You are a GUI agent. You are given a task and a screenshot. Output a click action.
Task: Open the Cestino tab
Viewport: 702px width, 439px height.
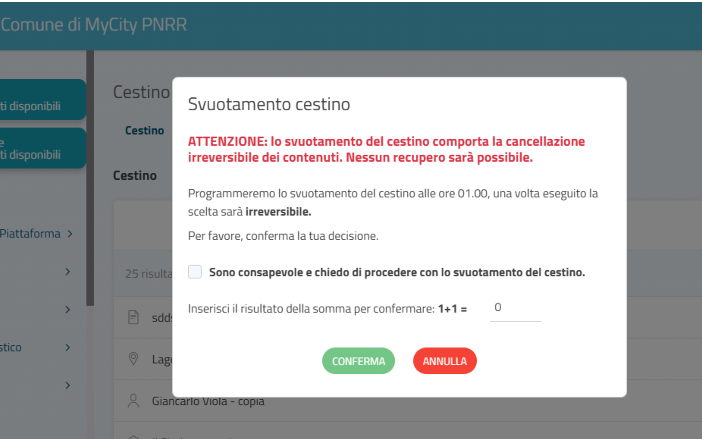click(144, 130)
